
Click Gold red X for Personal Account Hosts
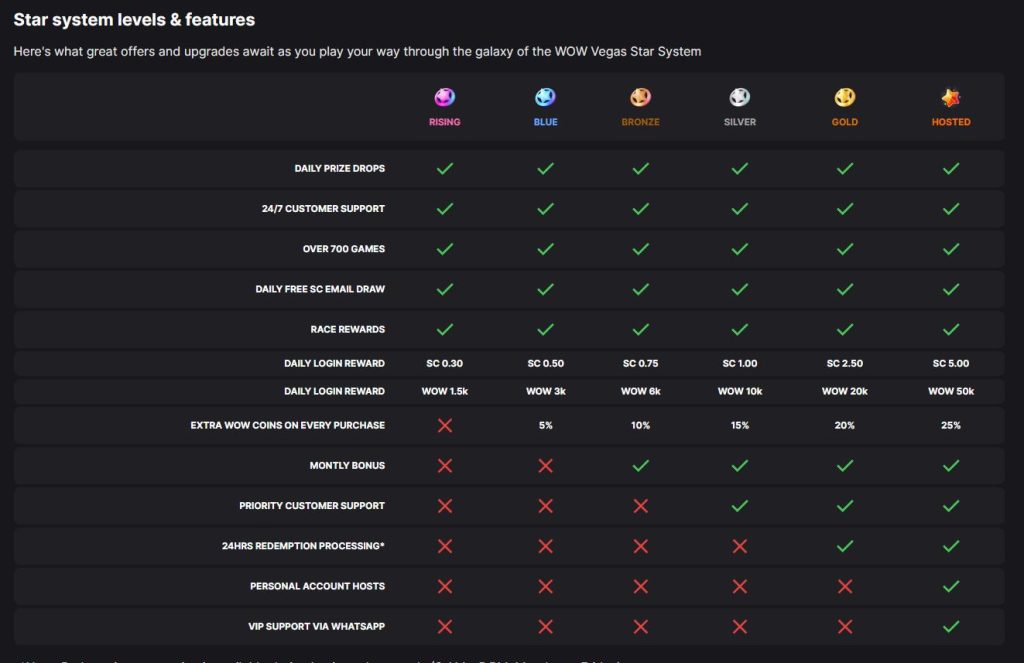click(845, 586)
